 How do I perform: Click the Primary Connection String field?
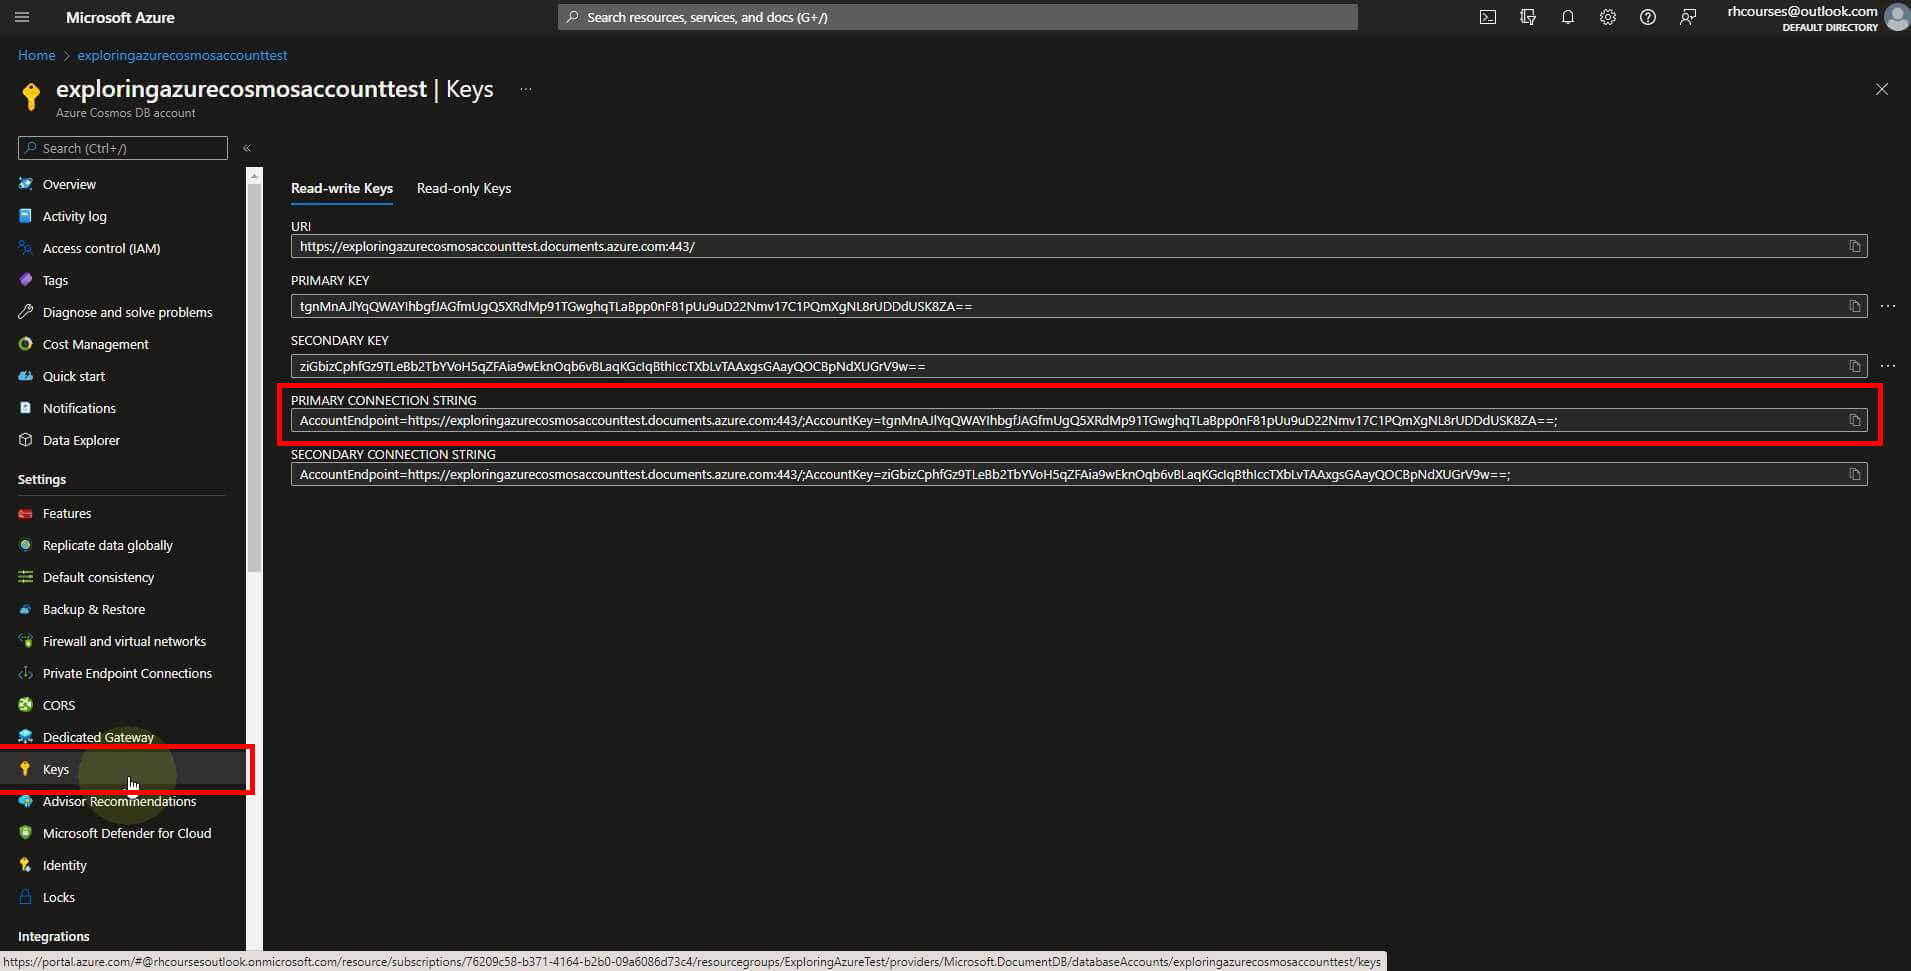[x=1079, y=420]
